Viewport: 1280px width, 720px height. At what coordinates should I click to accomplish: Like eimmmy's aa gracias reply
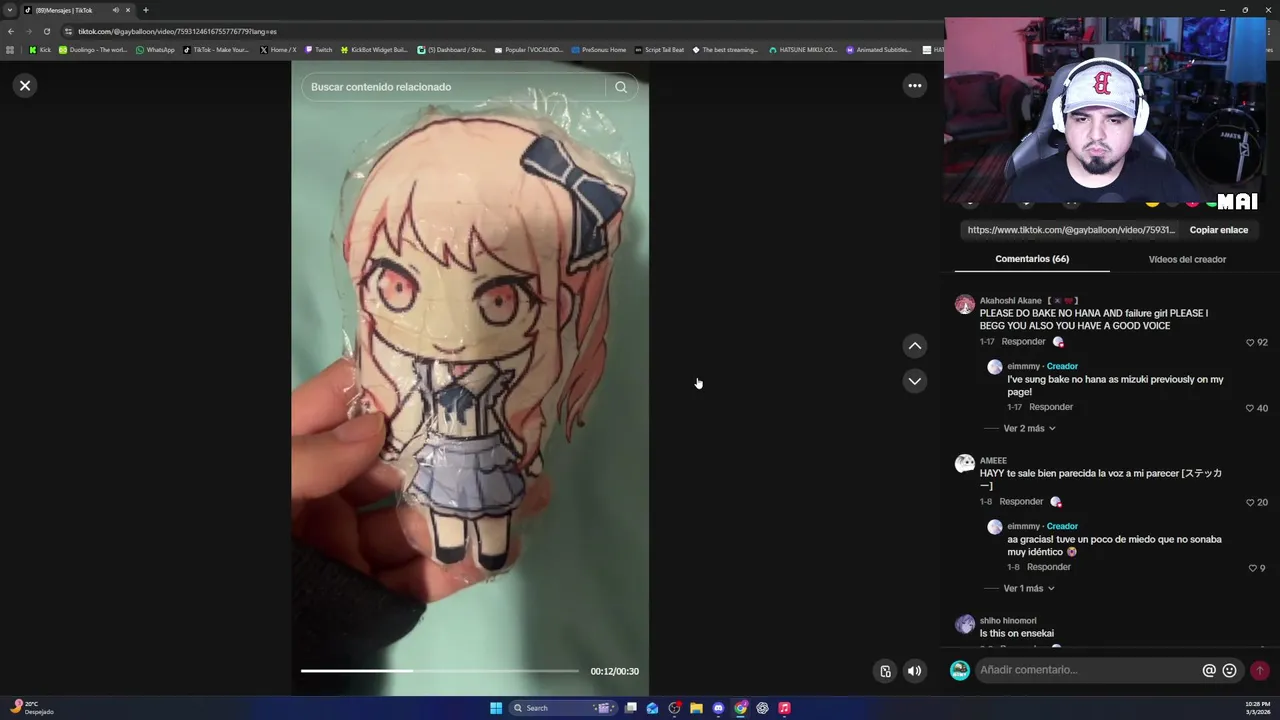pos(1252,568)
